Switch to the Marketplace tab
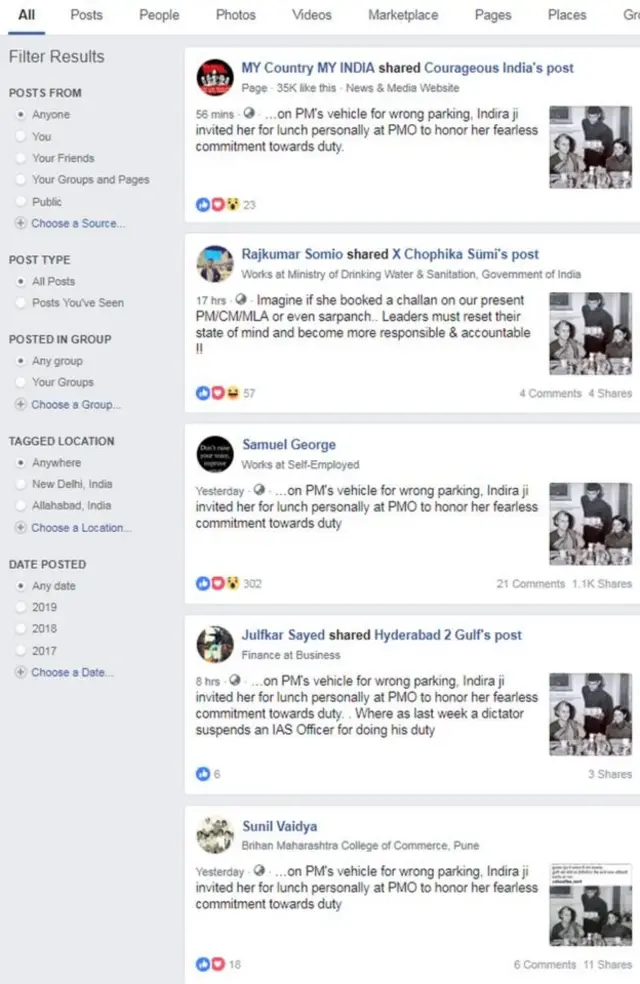 tap(403, 15)
